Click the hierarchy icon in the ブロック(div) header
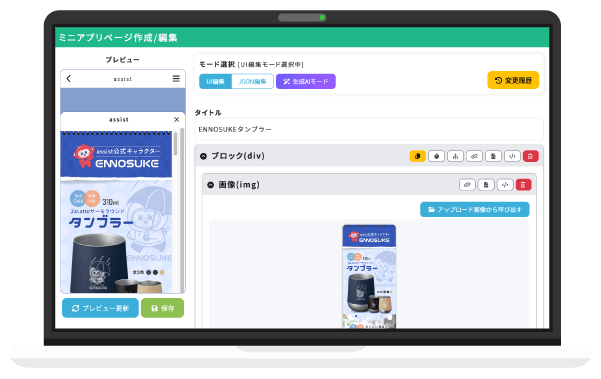Image resolution: width=601 pixels, height=379 pixels. click(455, 156)
